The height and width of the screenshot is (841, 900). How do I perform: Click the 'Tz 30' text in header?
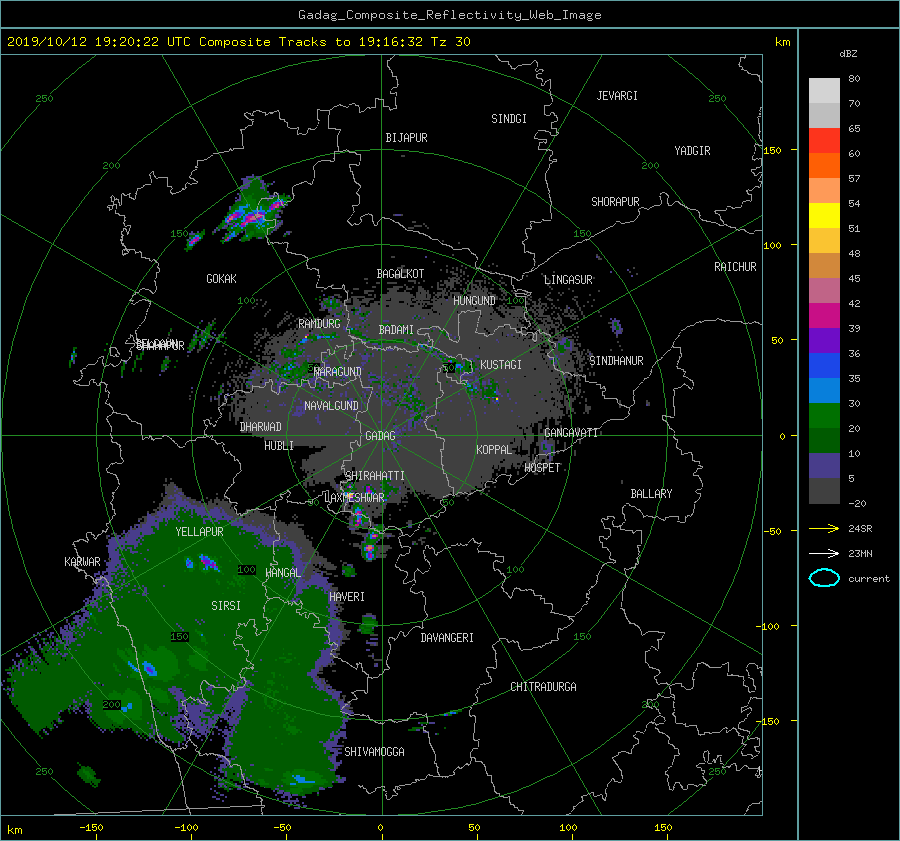(451, 42)
